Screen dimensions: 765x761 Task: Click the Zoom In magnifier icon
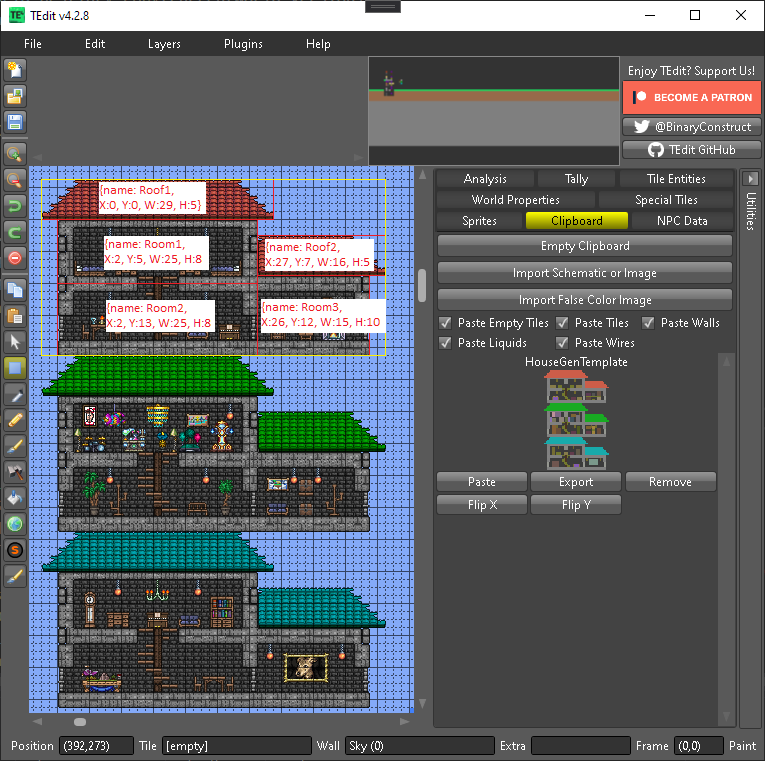(15, 154)
